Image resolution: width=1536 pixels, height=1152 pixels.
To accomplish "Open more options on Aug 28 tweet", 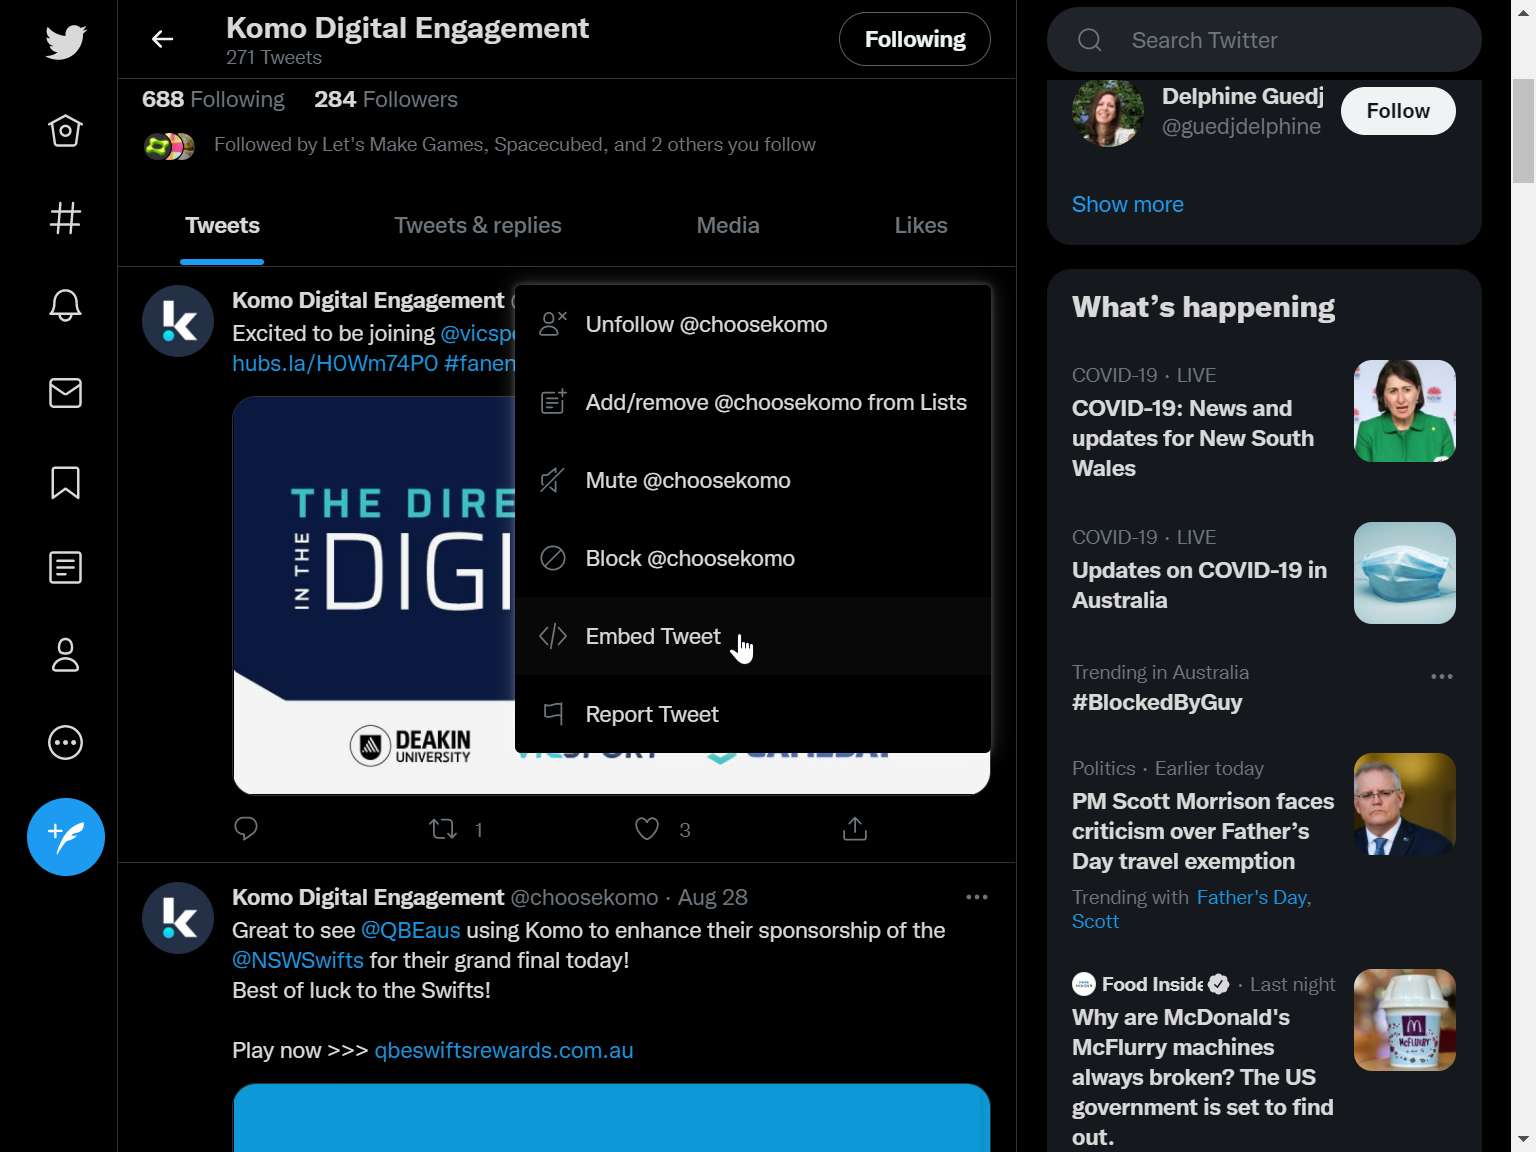I will click(x=977, y=897).
